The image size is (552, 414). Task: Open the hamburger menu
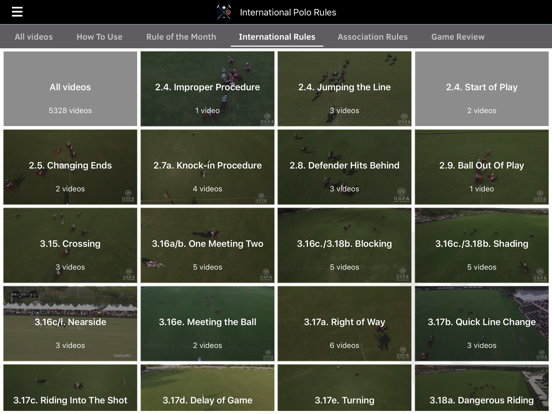[x=17, y=12]
